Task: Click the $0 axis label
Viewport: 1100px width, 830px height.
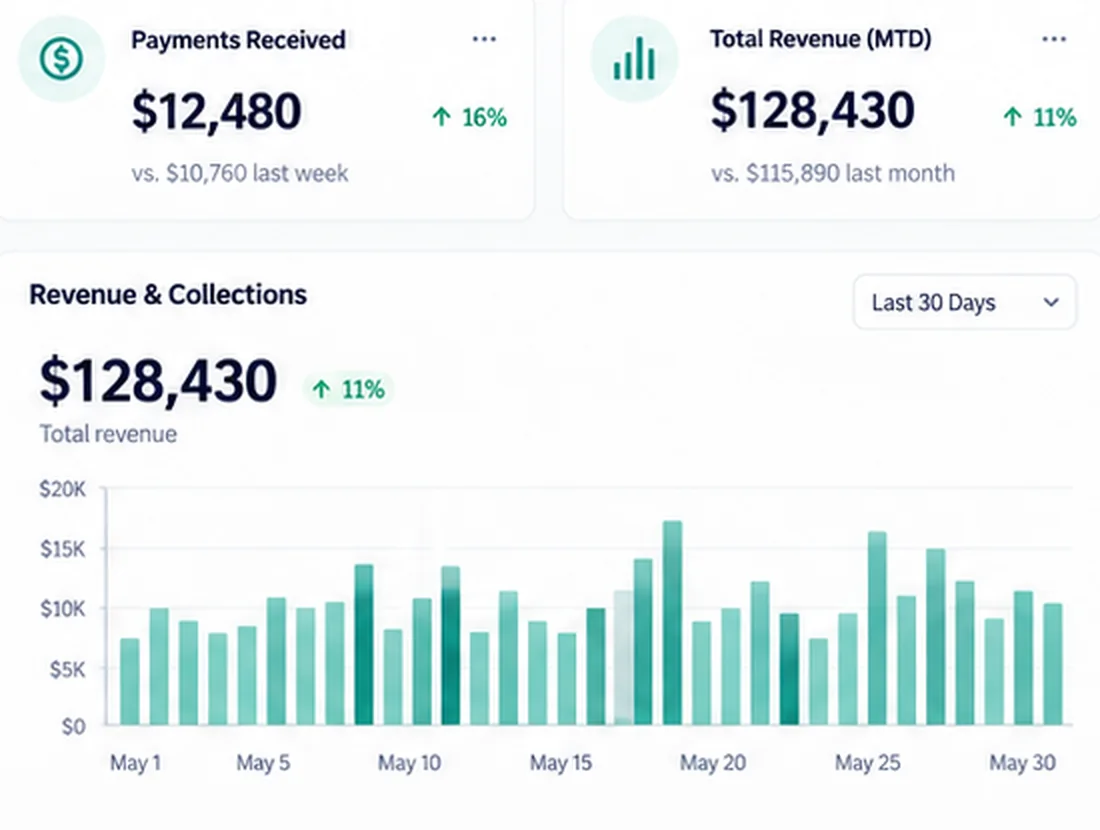Action: [74, 727]
